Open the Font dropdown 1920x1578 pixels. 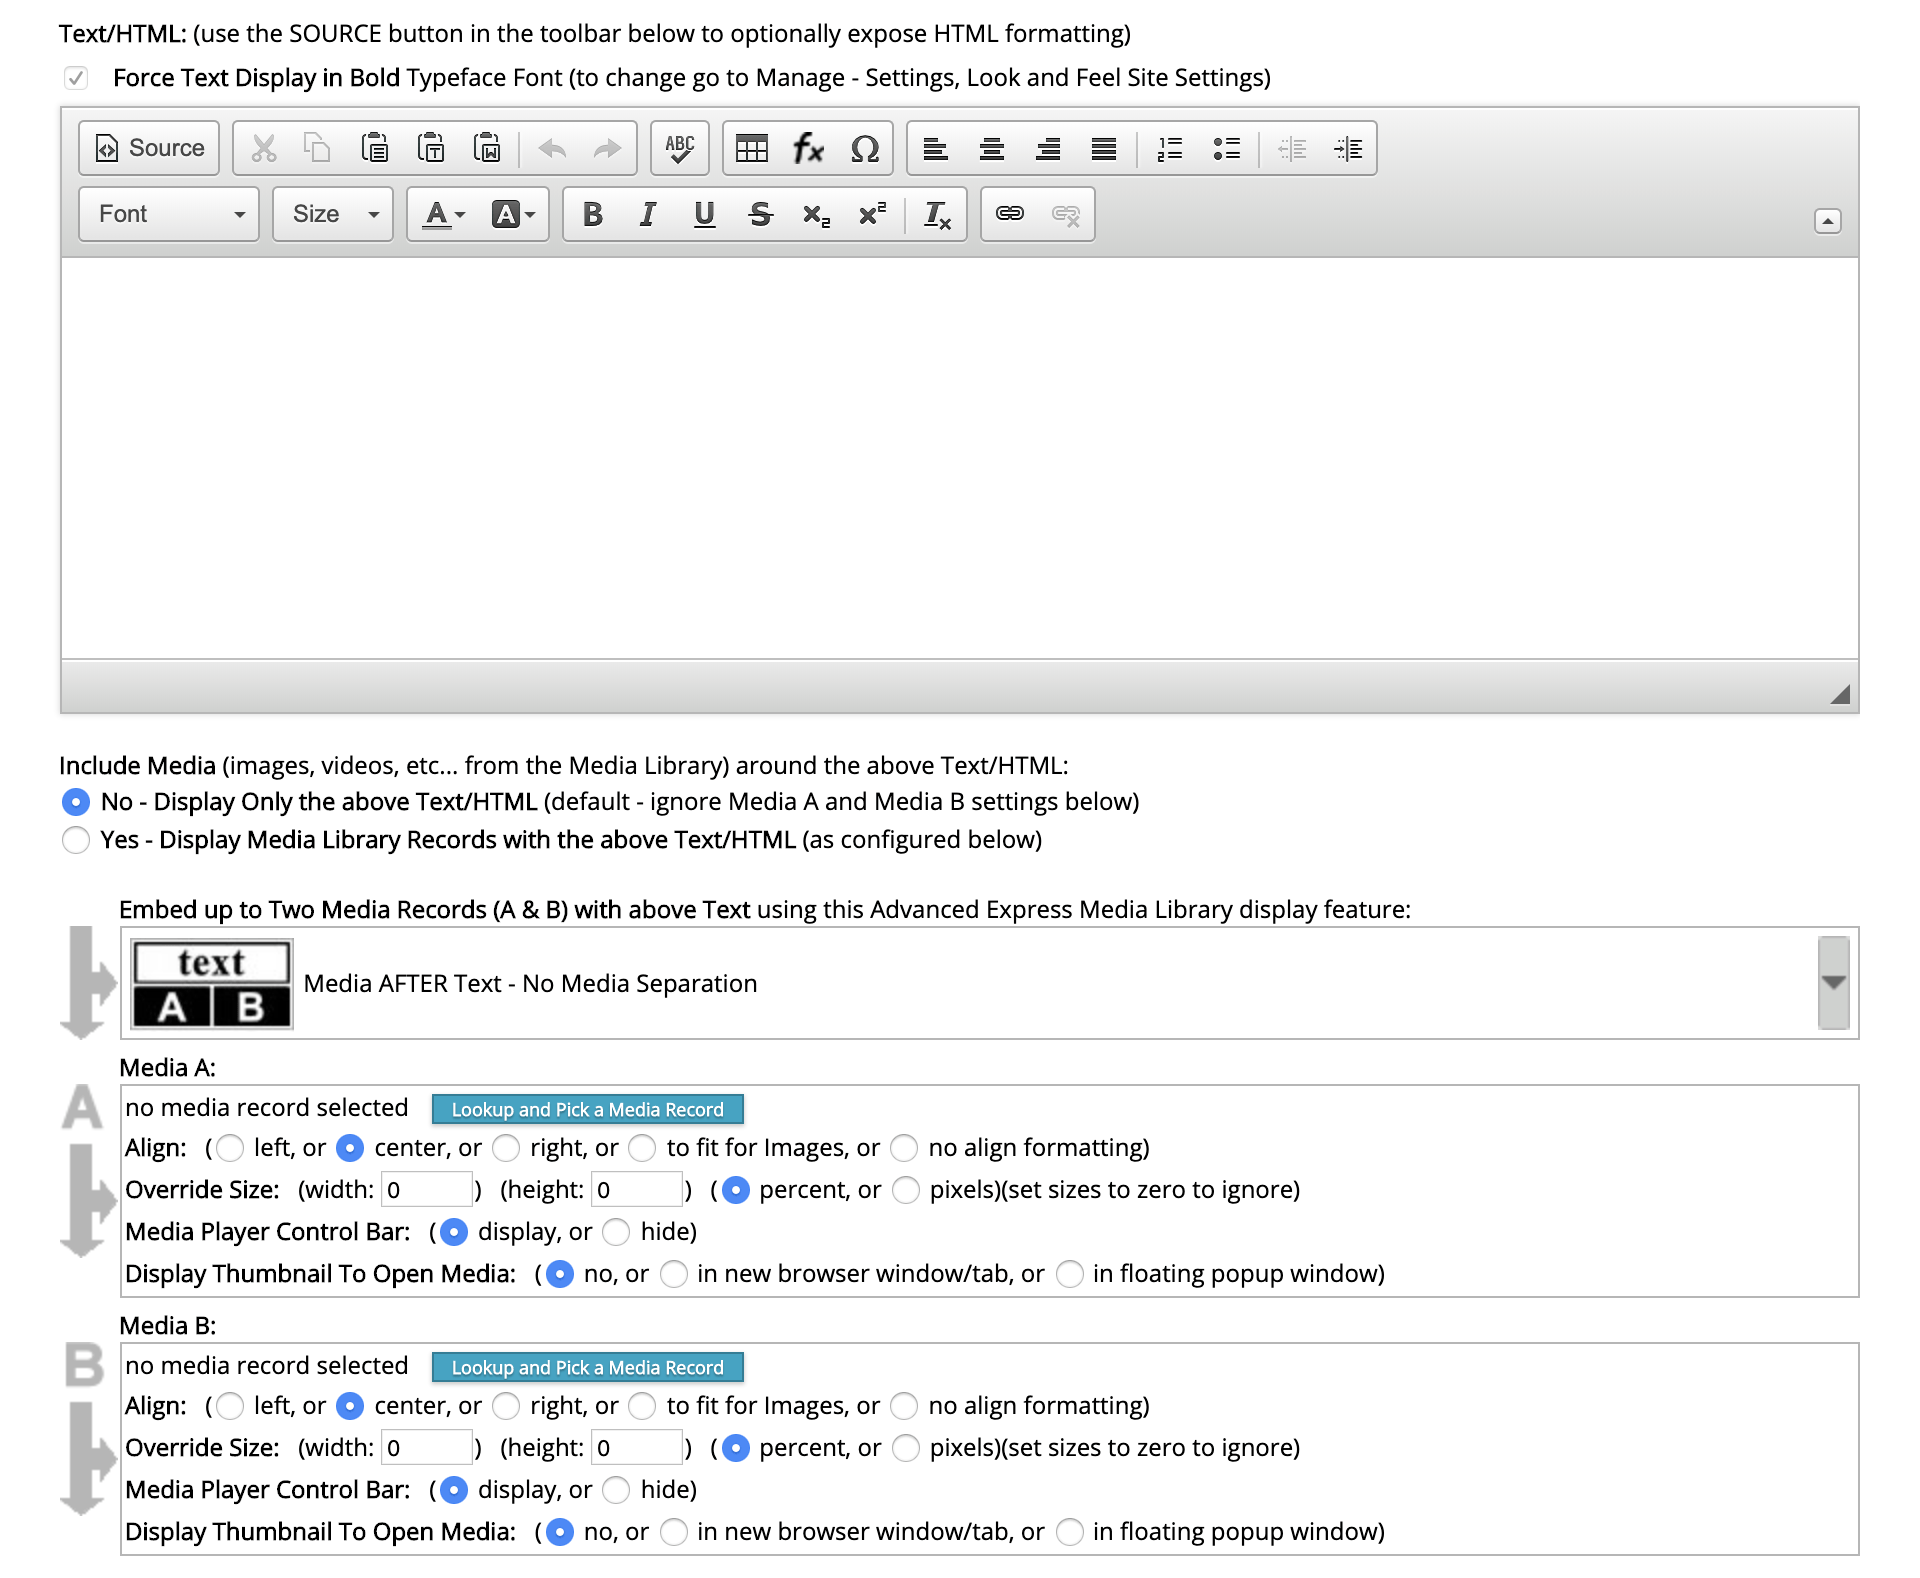tap(169, 214)
